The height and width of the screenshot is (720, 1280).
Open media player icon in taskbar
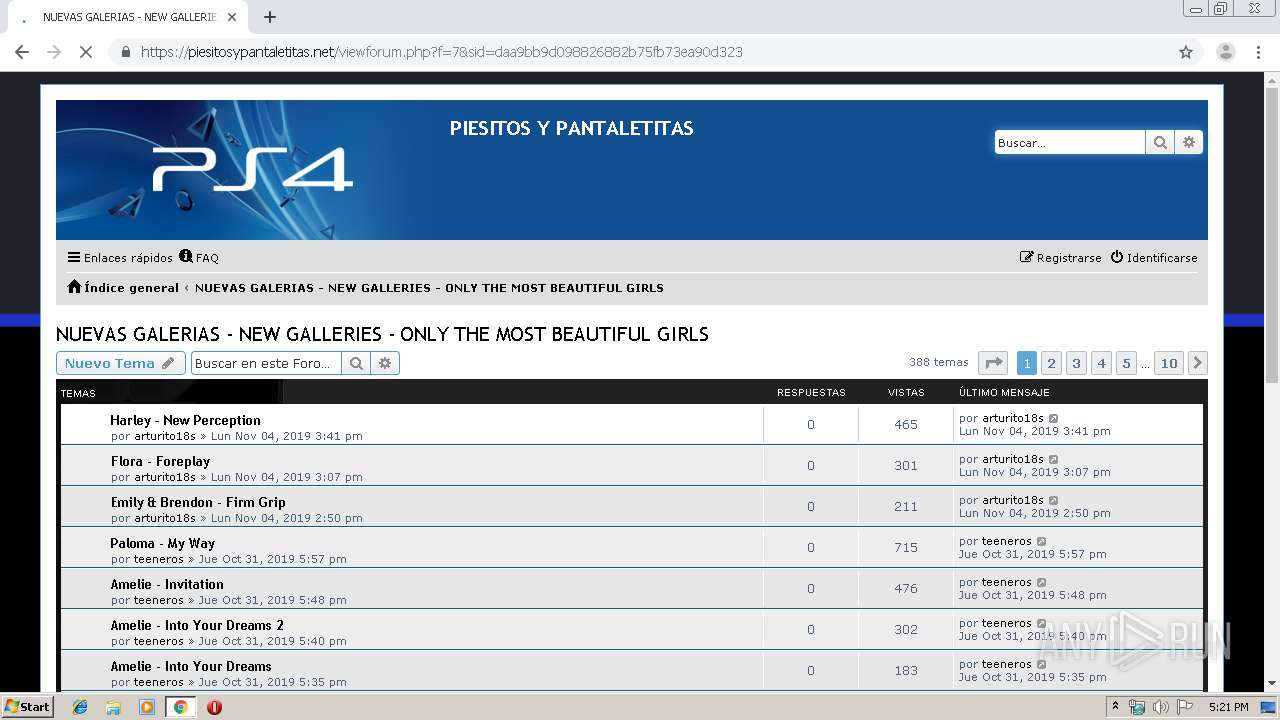point(147,707)
